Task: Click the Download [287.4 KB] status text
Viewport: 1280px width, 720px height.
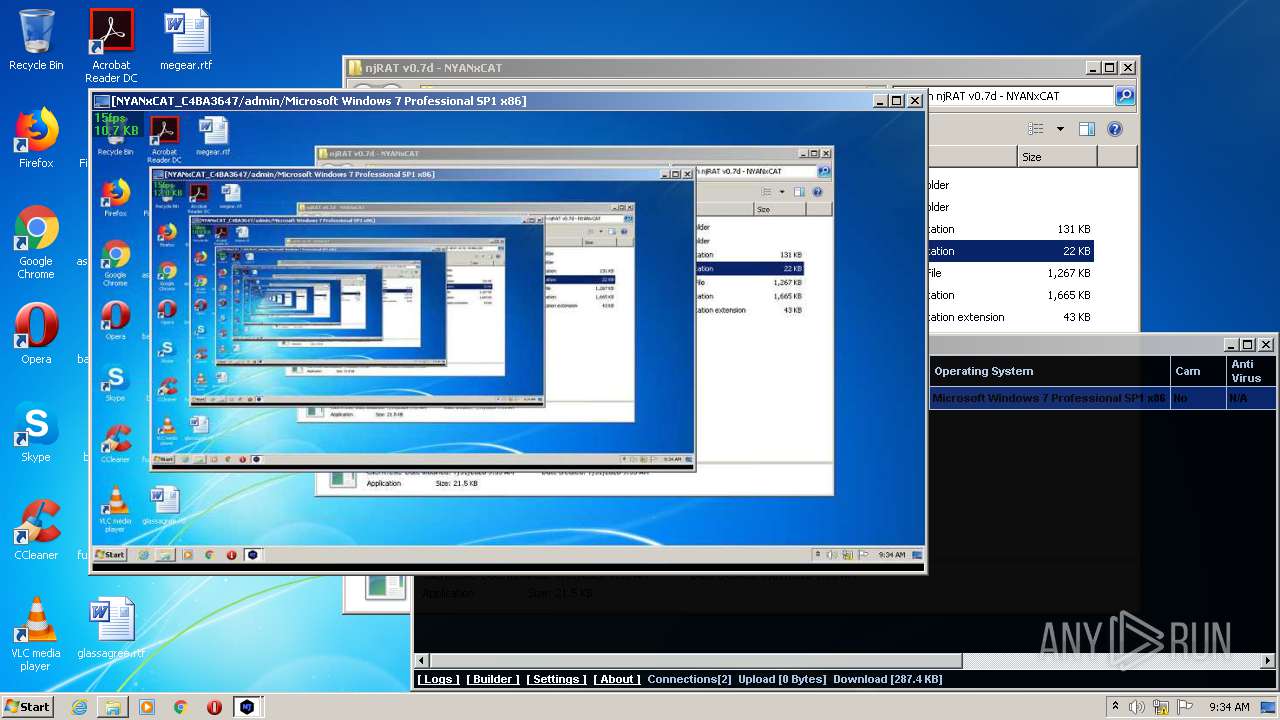Action: coord(887,679)
